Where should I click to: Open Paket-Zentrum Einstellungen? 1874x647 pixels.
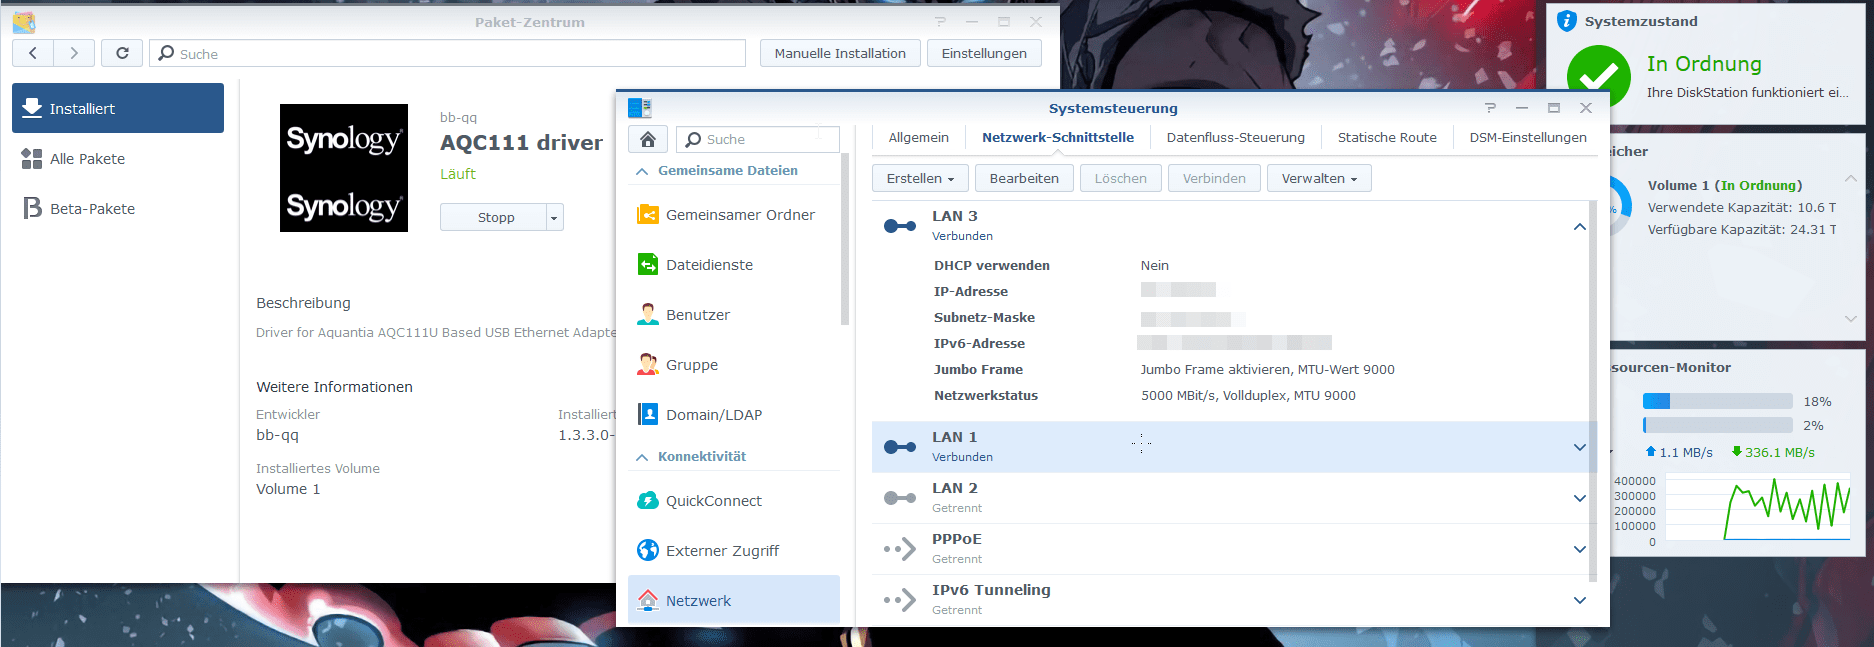point(984,53)
